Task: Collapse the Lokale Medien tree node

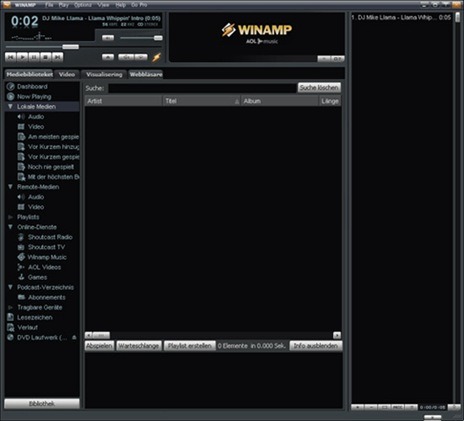Action: click(x=10, y=106)
